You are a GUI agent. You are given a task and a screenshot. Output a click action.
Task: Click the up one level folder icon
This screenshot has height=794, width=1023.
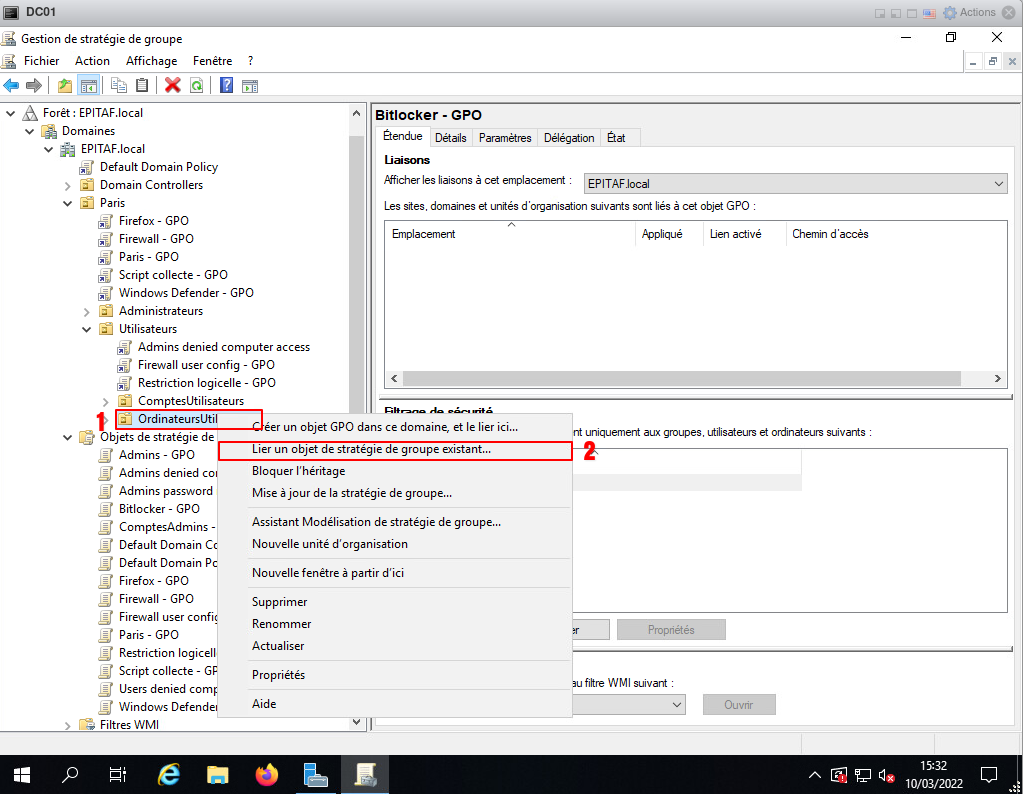65,86
